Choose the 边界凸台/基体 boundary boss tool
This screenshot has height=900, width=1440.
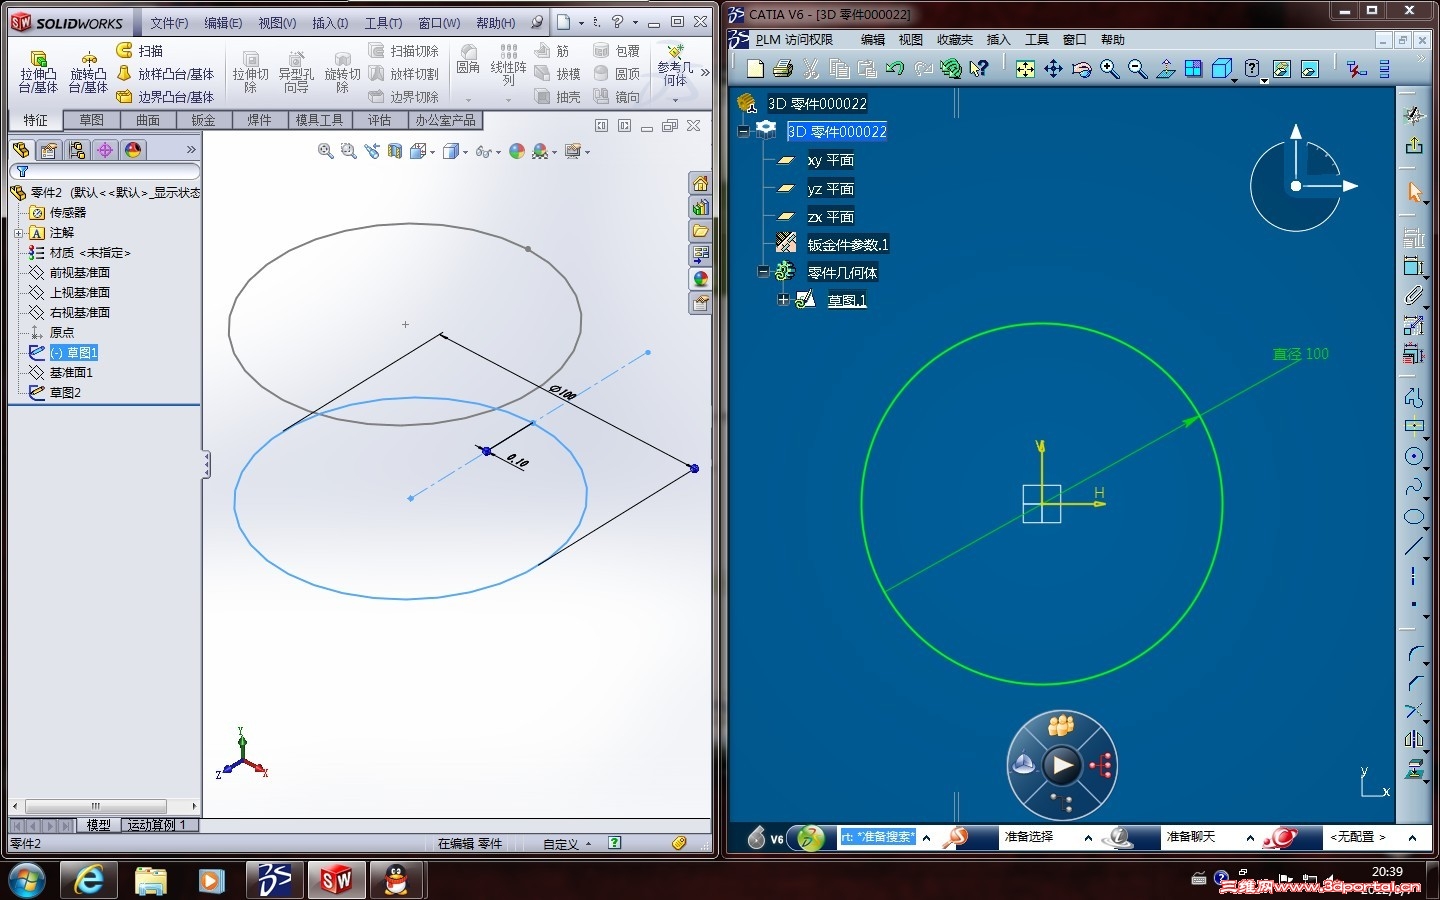pyautogui.click(x=165, y=97)
